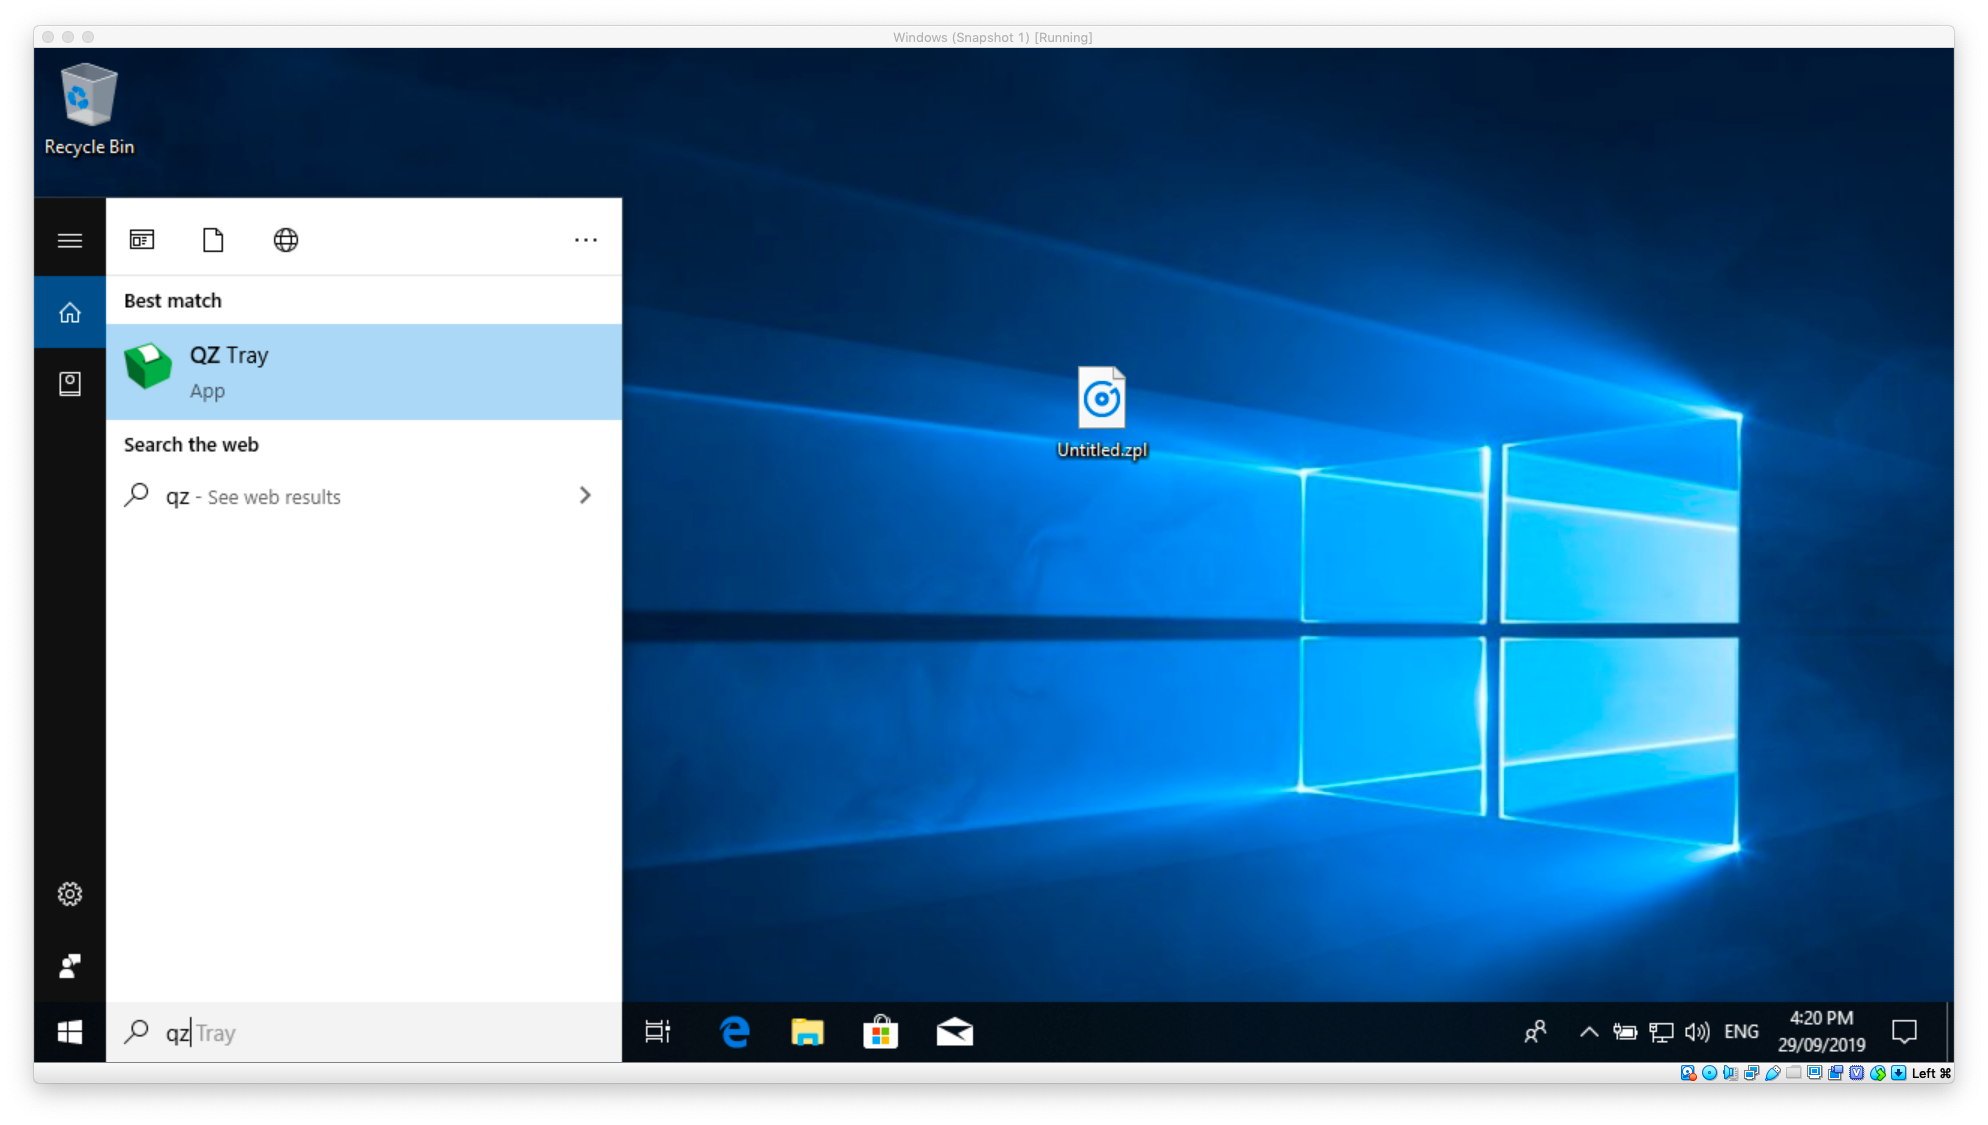Toggle the volume speaker tray icon
This screenshot has width=1988, height=1125.
pos(1697,1032)
